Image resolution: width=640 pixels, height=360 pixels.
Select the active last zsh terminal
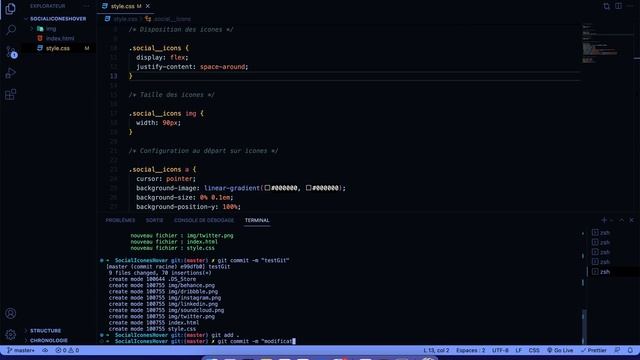click(x=601, y=272)
